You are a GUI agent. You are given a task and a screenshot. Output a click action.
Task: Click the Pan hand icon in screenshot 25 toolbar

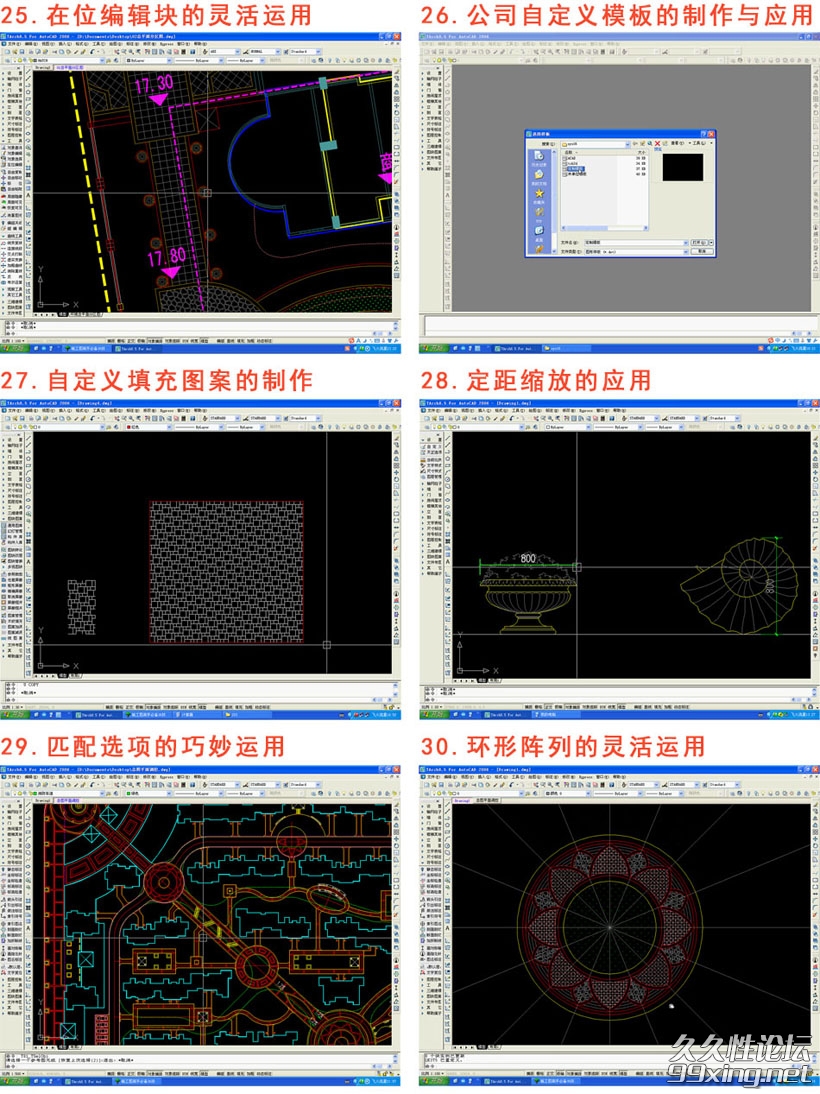click(x=117, y=52)
